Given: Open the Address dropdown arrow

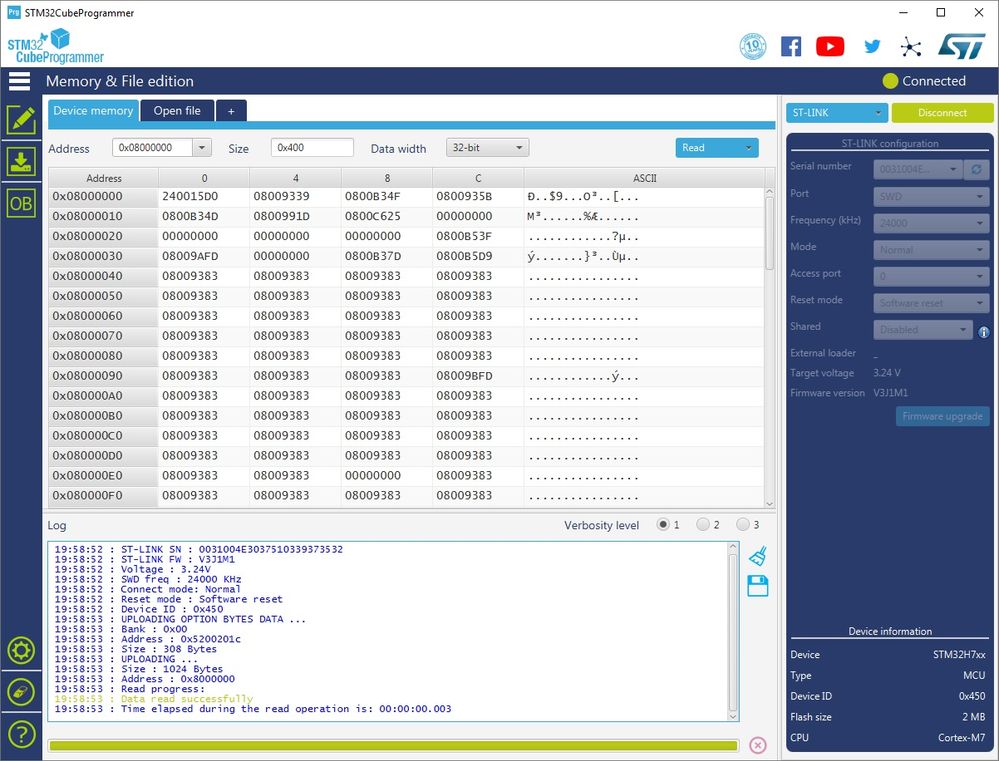Looking at the screenshot, I should pyautogui.click(x=202, y=147).
